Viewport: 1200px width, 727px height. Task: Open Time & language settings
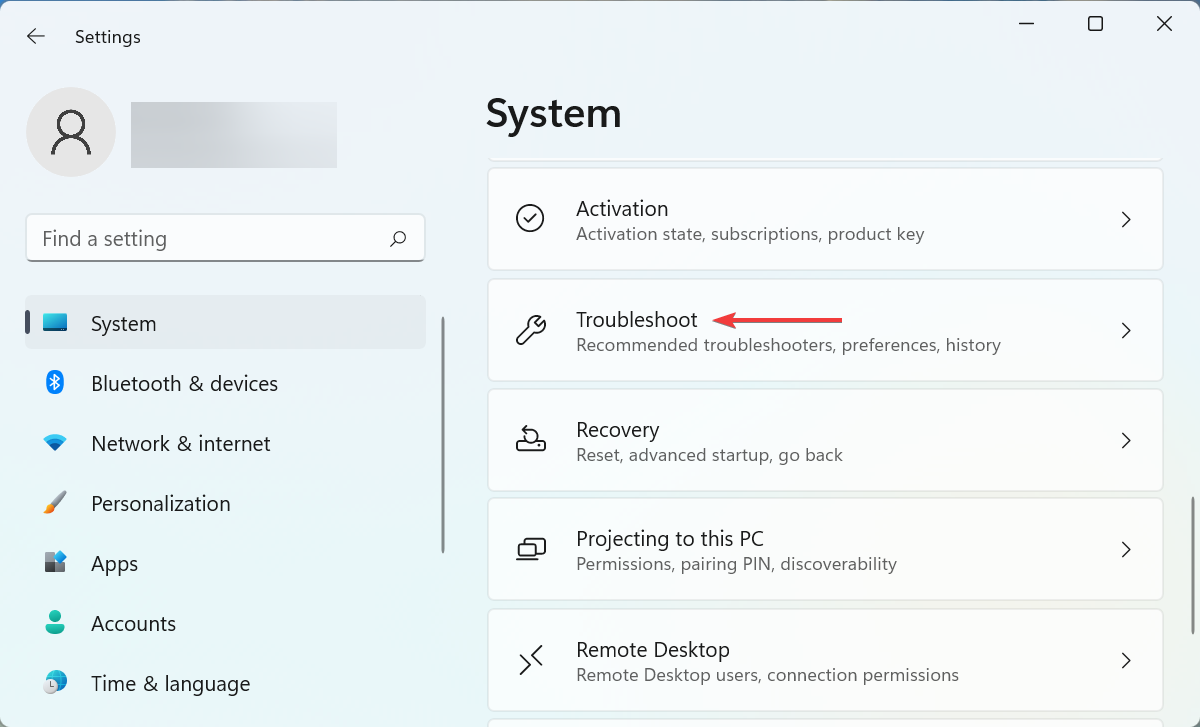[x=170, y=683]
